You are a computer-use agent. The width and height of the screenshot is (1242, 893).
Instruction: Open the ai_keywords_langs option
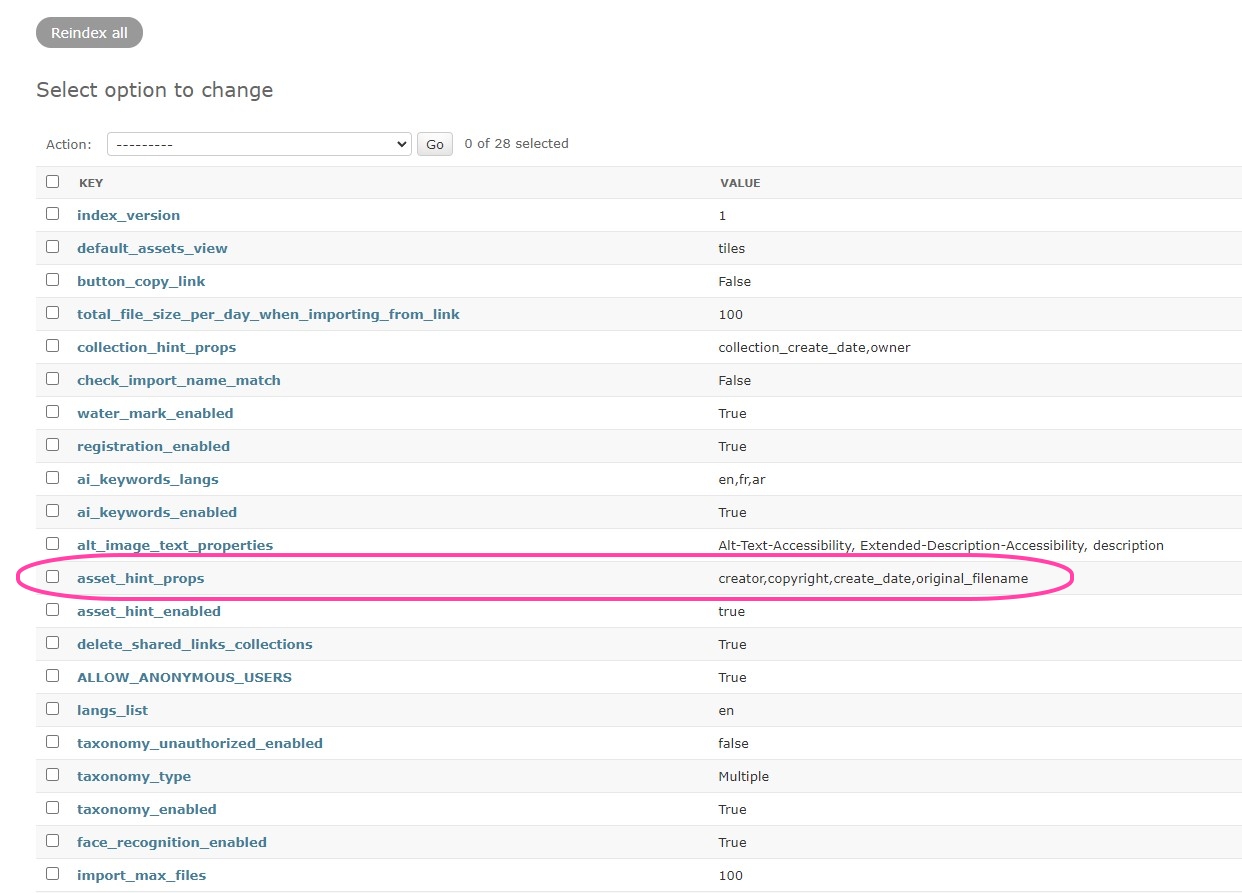click(x=148, y=479)
